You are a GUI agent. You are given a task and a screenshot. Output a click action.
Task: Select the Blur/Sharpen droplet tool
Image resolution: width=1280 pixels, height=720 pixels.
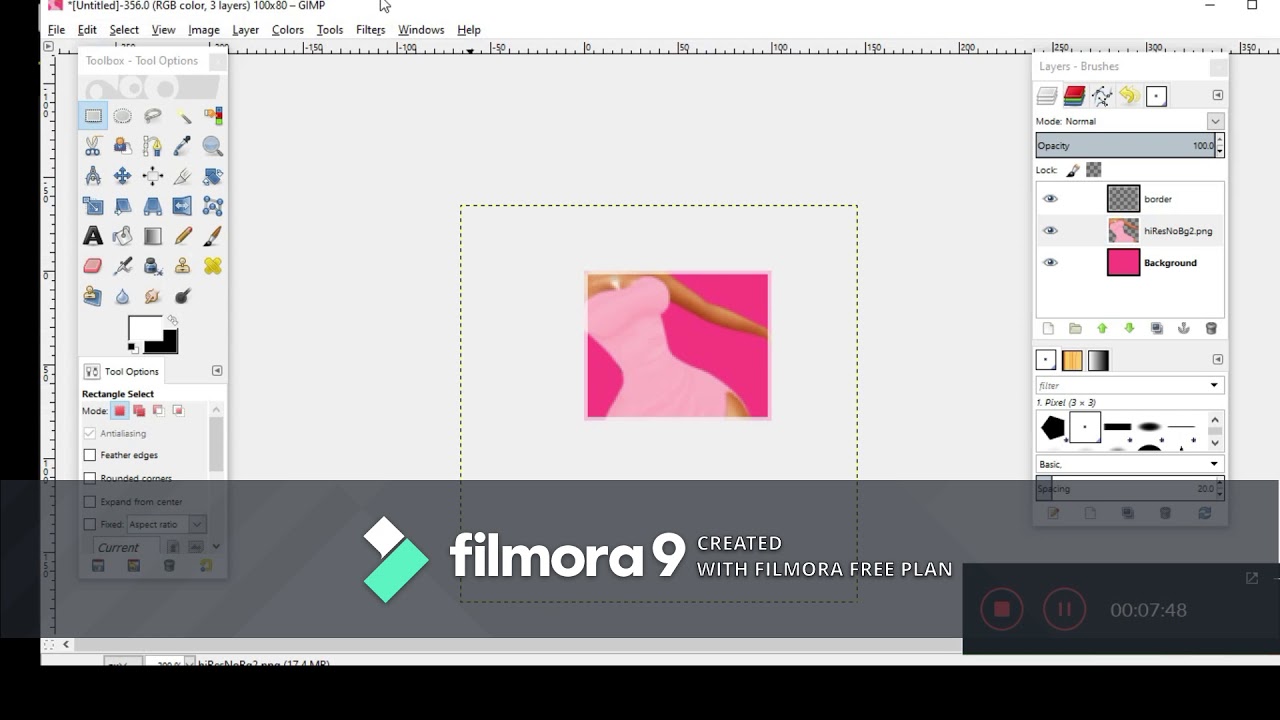(122, 296)
